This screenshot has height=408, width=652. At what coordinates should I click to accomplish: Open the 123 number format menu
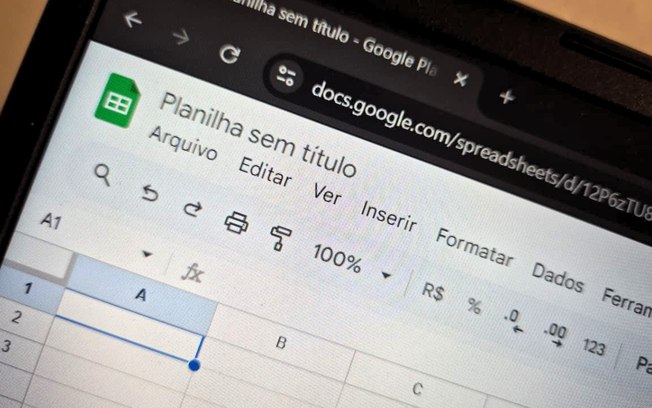(x=593, y=346)
